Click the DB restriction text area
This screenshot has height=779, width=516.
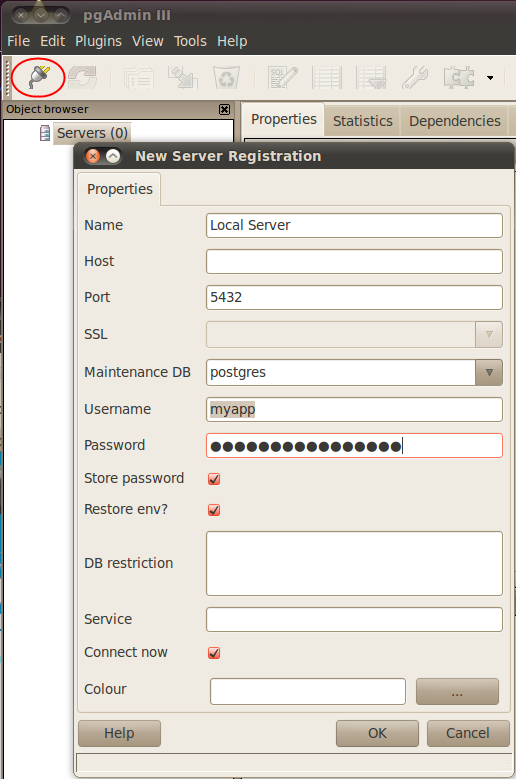(x=354, y=563)
